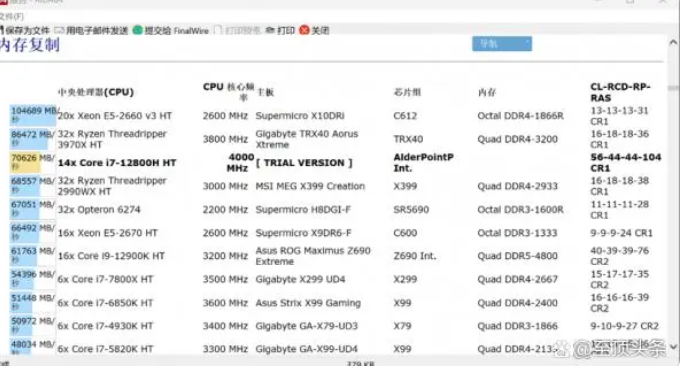
Task: Click 6x Core i7-5820K HT entry
Action: click(105, 349)
